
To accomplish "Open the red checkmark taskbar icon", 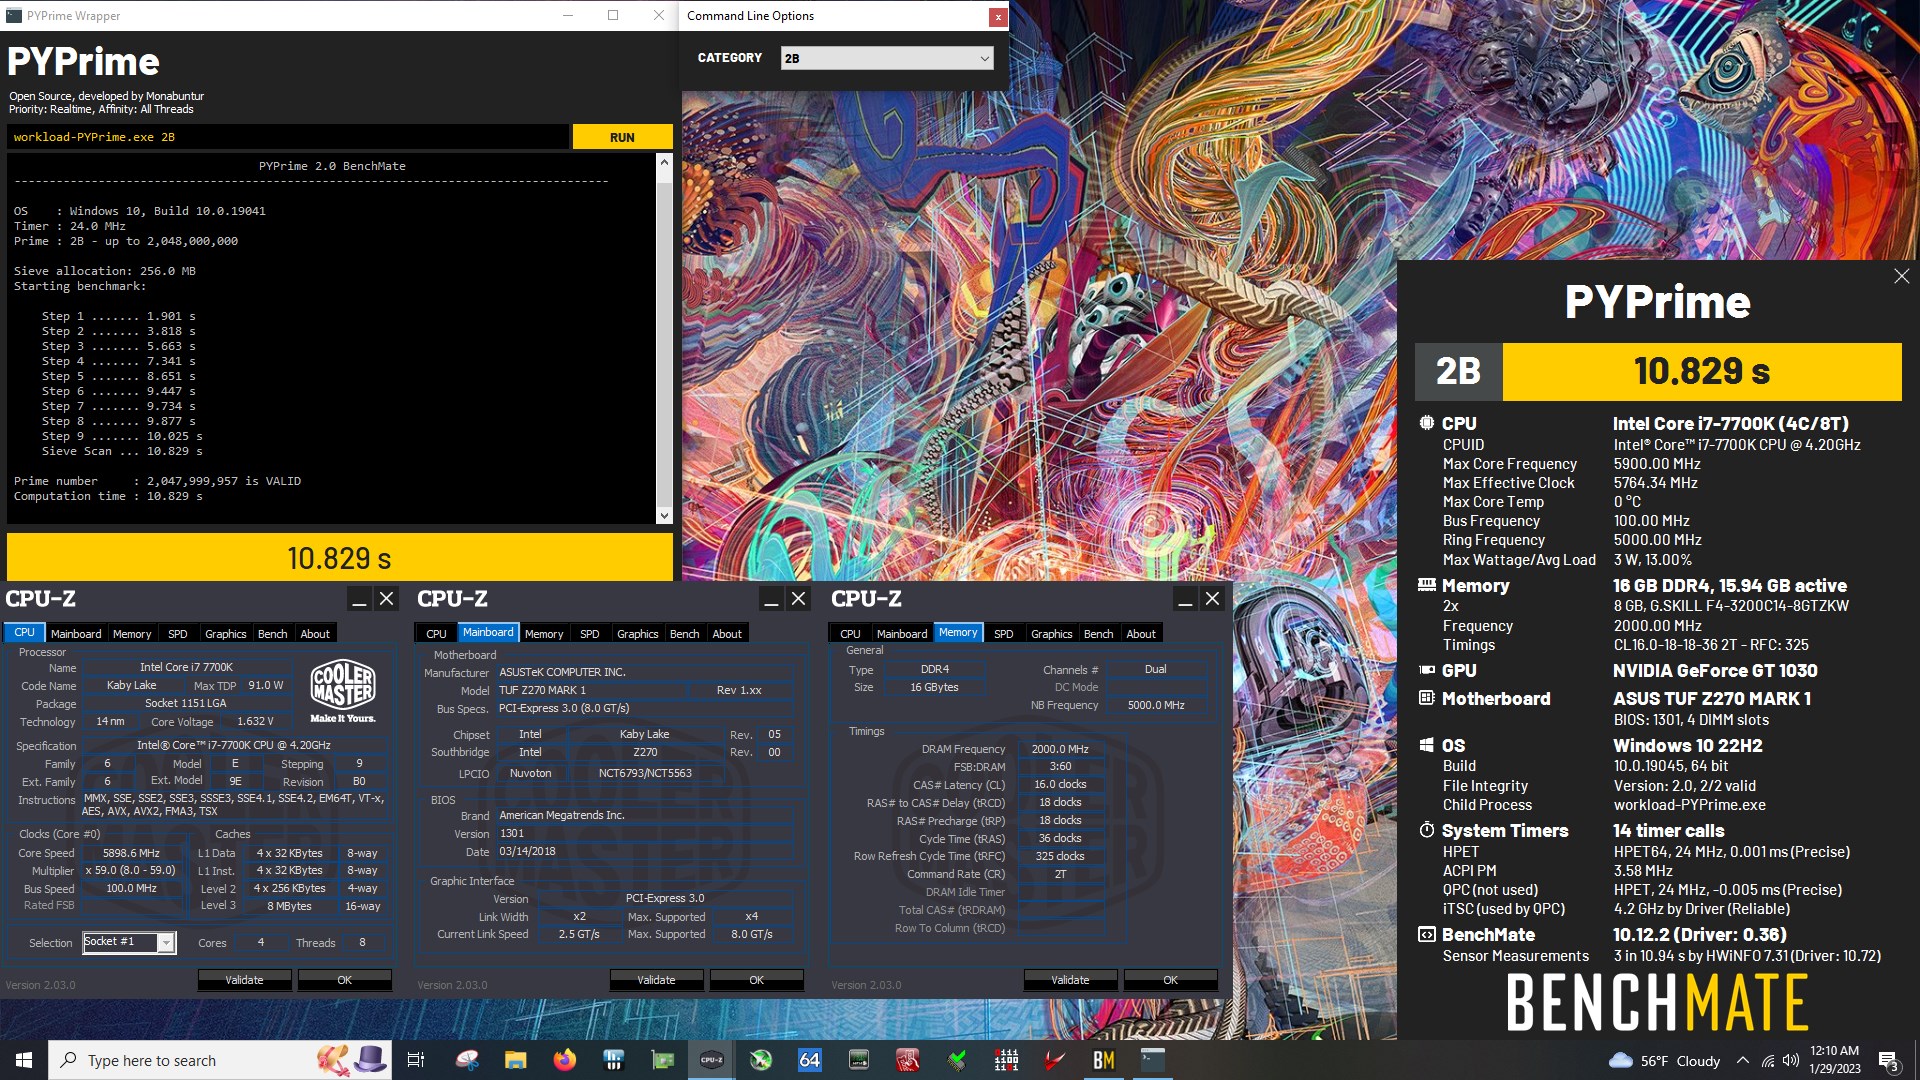I will click(x=1055, y=1060).
